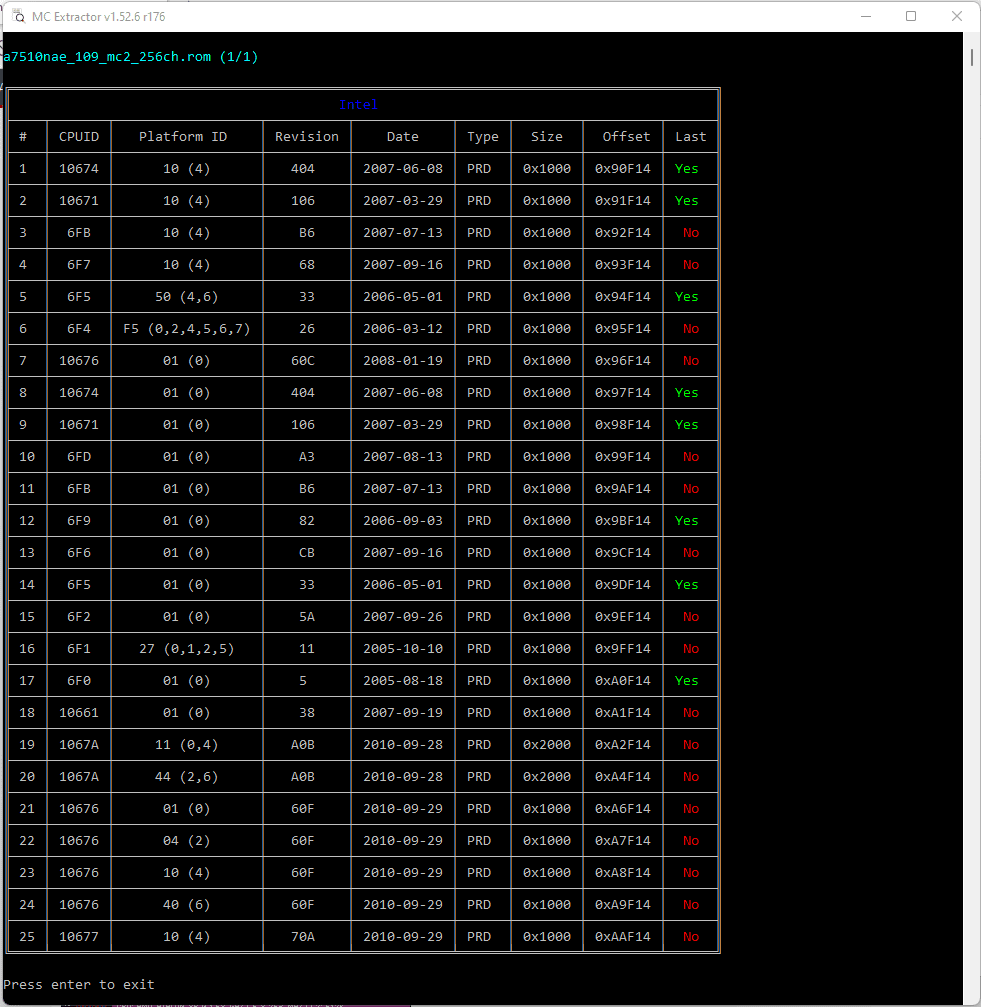The width and height of the screenshot is (981, 1007).
Task: Minimize the MC Extractor window
Action: (x=865, y=17)
